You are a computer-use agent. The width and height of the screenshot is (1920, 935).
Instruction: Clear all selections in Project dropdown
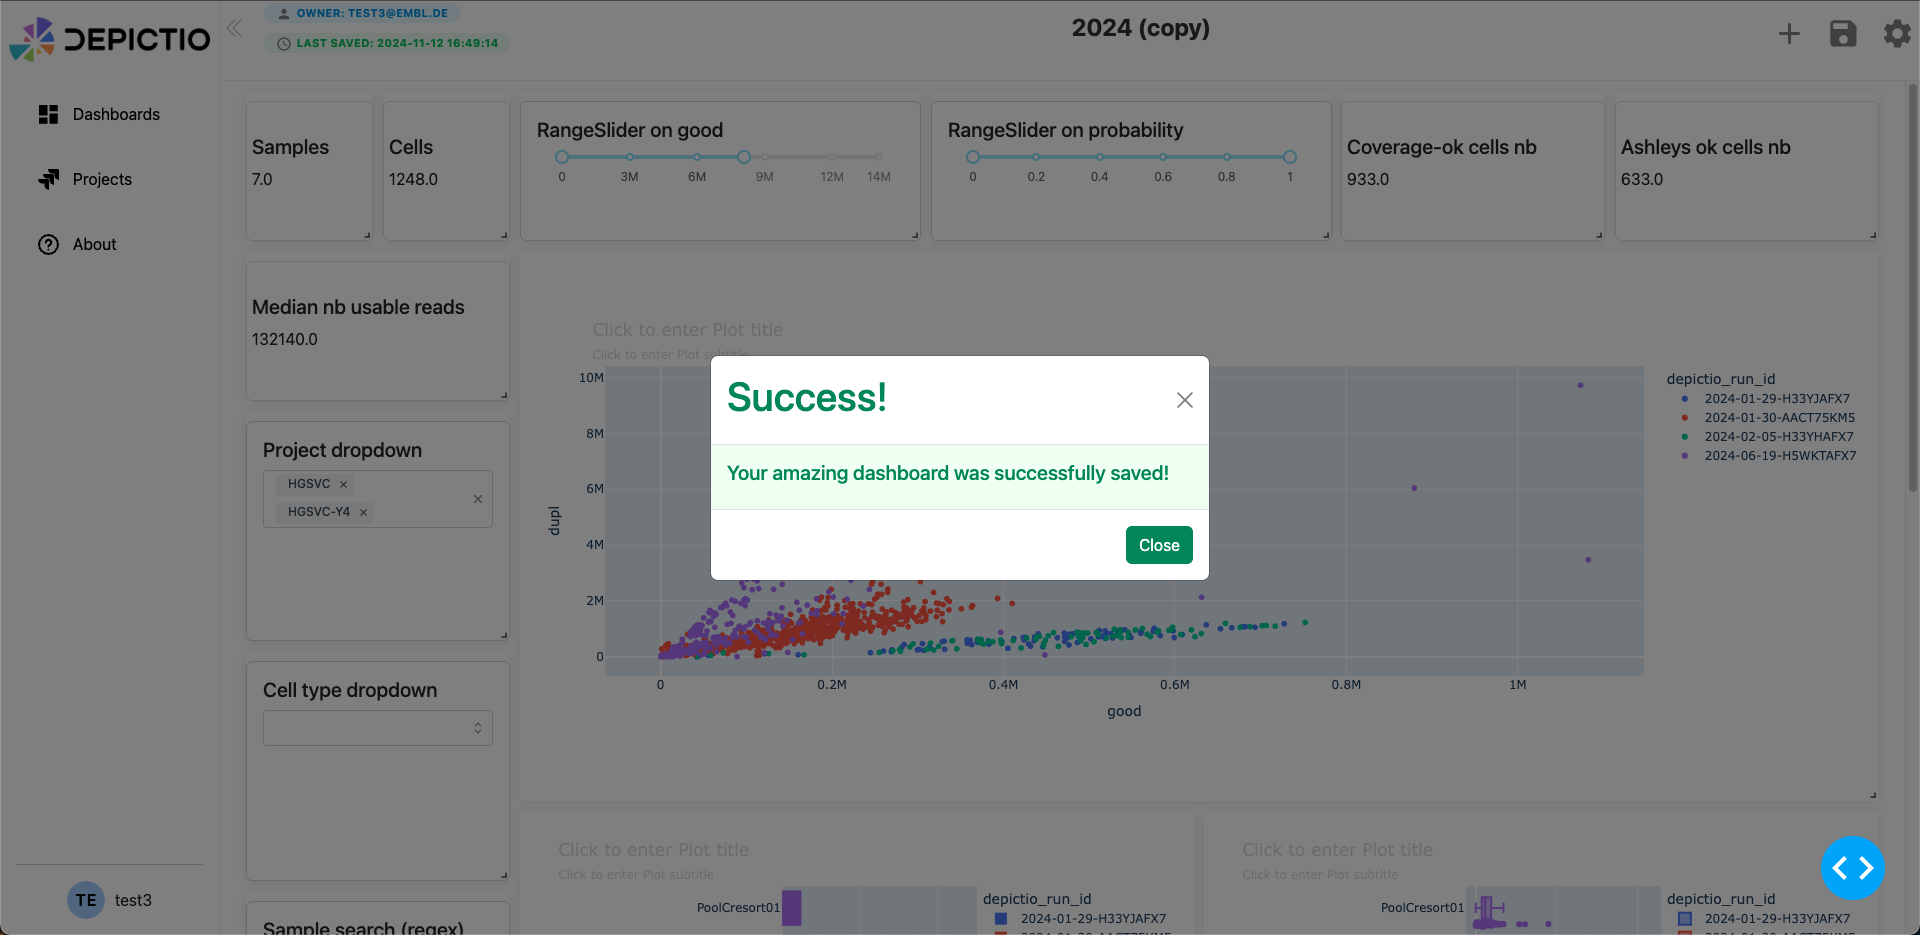pos(478,499)
